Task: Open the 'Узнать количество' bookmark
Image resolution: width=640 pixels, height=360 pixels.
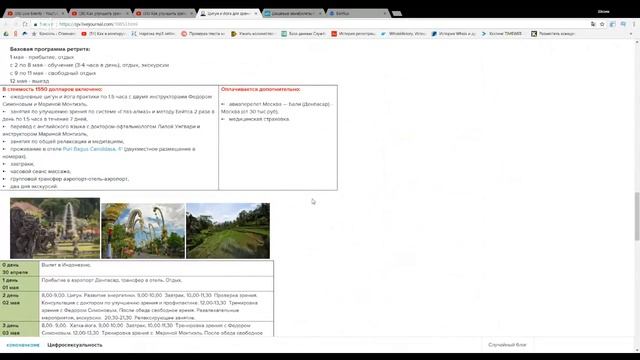Action: (253, 34)
